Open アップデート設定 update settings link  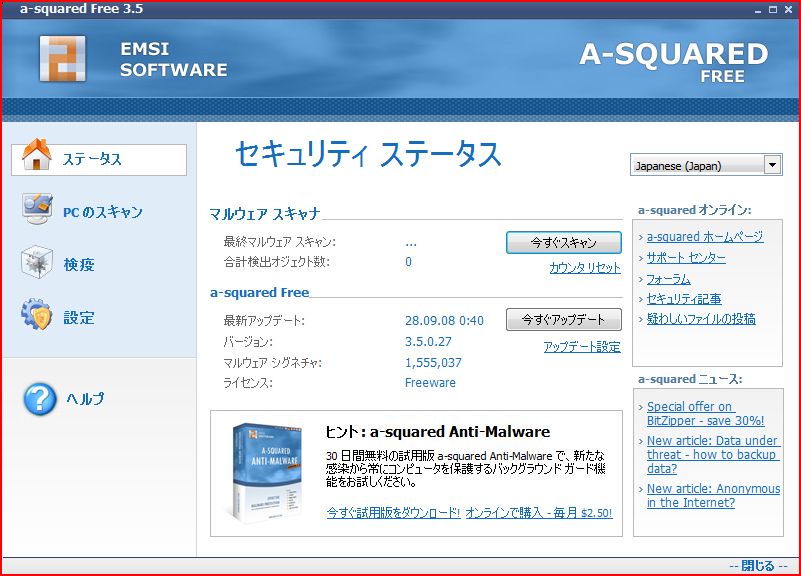pyautogui.click(x=582, y=347)
